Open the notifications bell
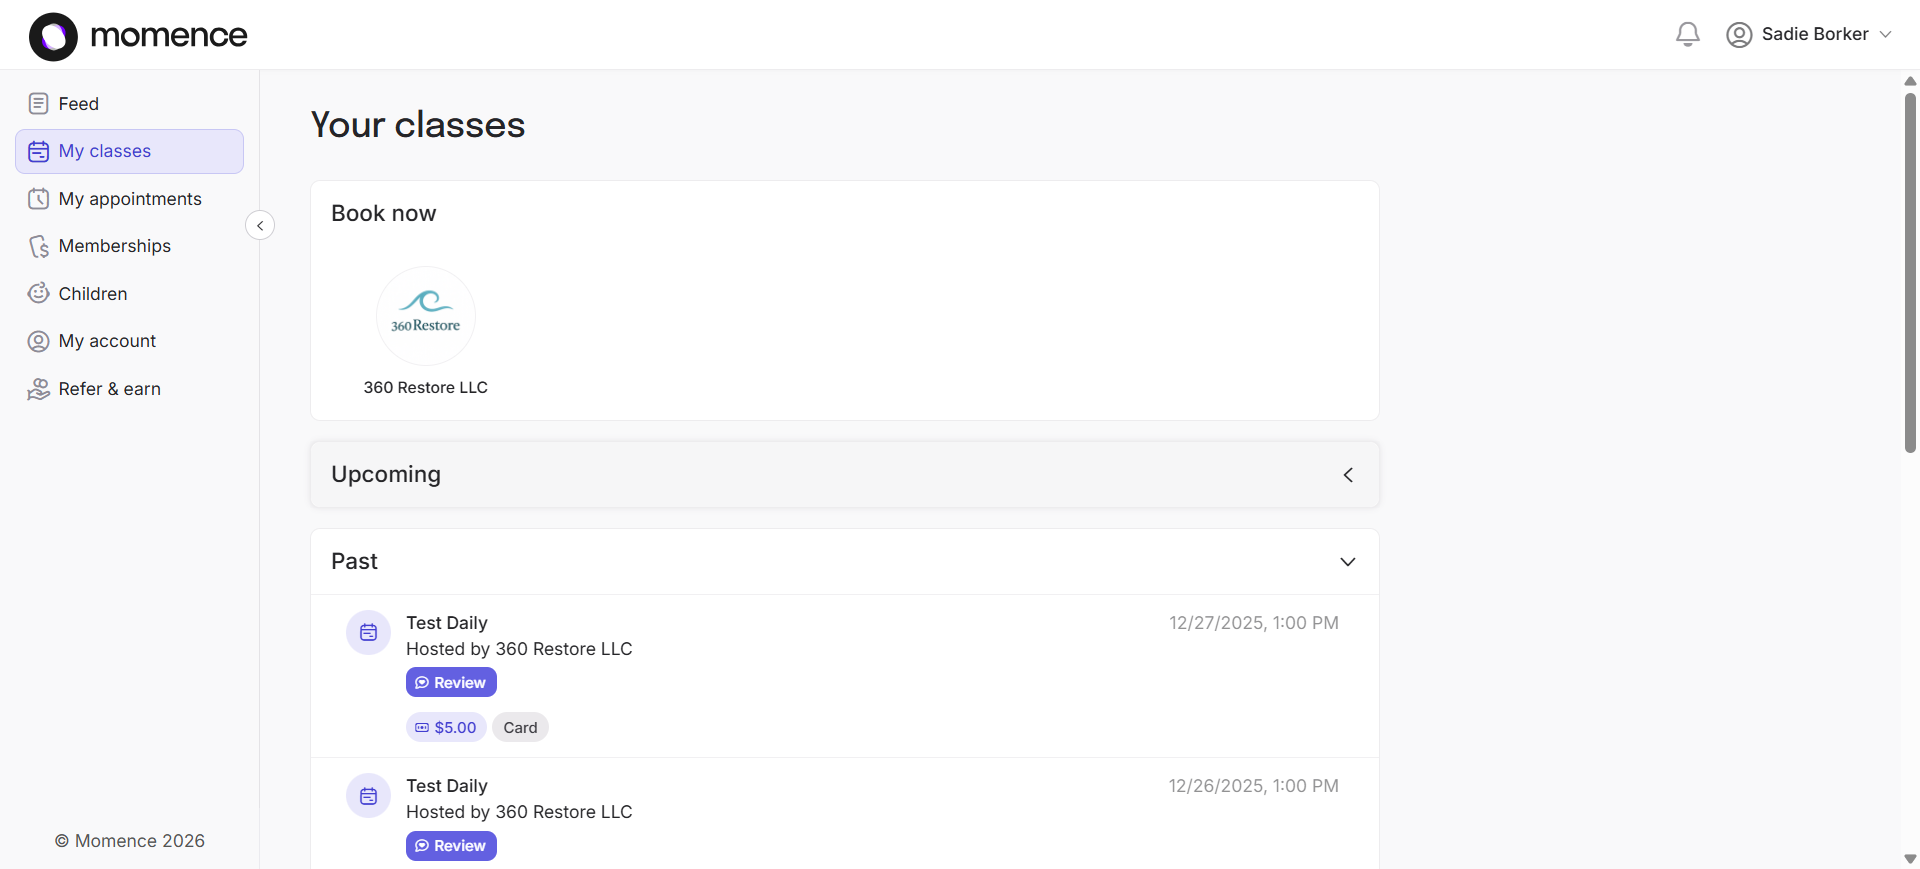The height and width of the screenshot is (869, 1920). pos(1687,33)
